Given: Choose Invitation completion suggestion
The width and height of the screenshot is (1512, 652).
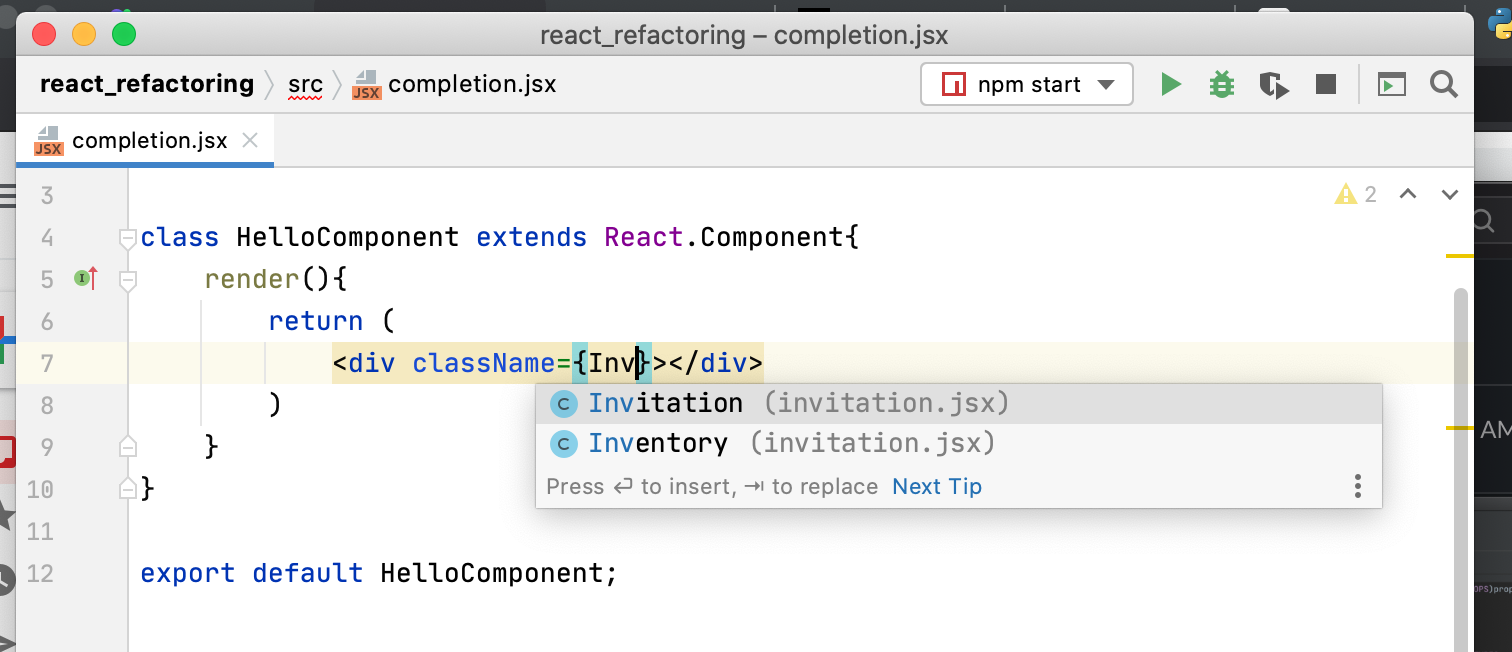Looking at the screenshot, I should pos(959,404).
